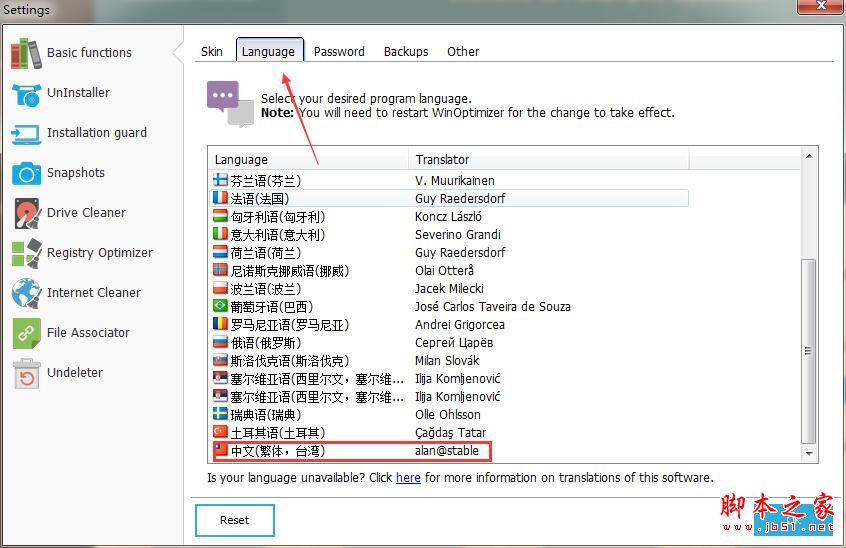Click translator V. Muurikainen cell
The image size is (846, 548).
(455, 180)
